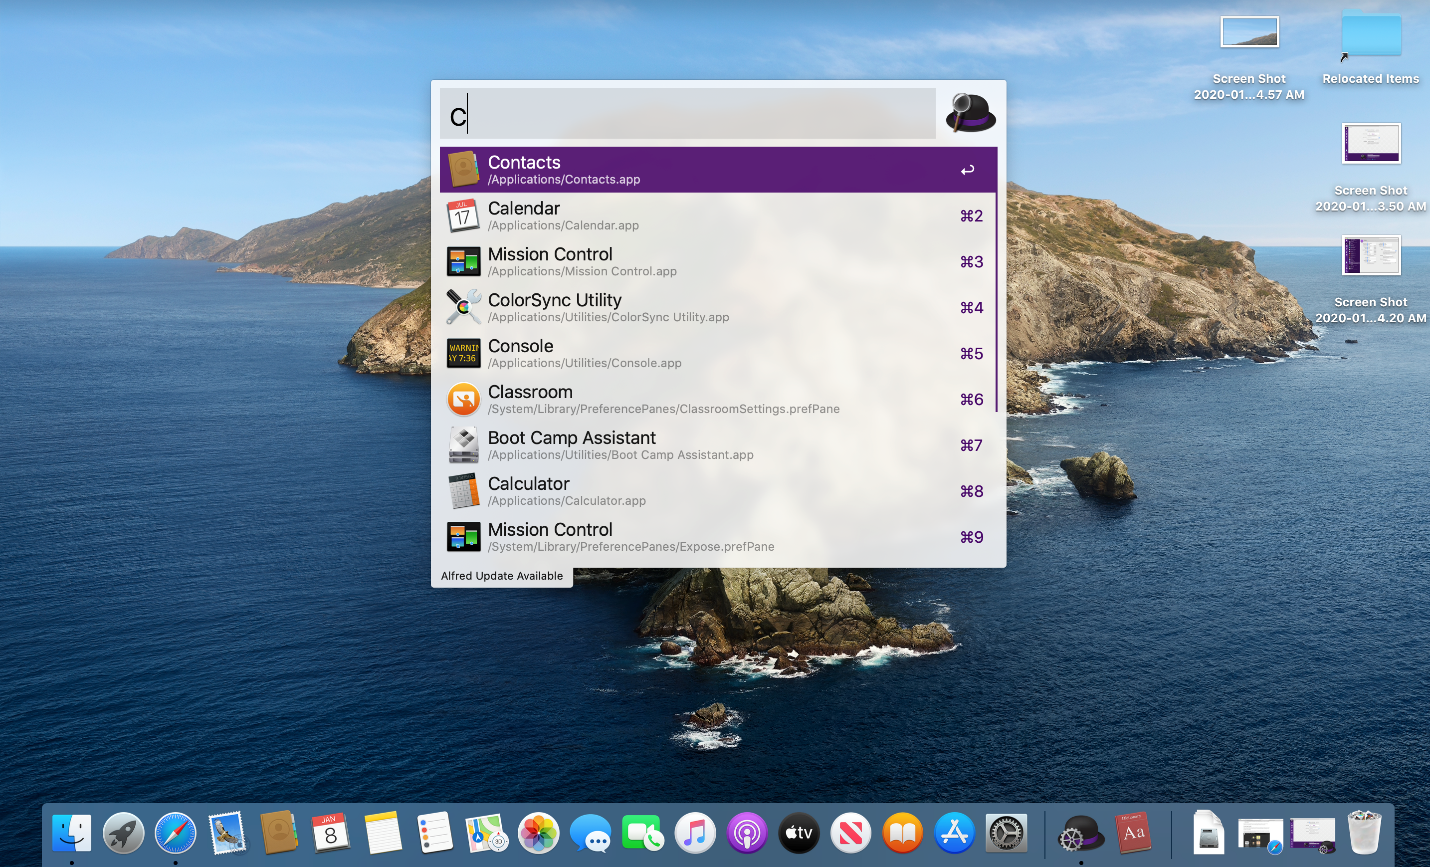Viewport: 1430px width, 867px height.
Task: Open the Photos app in Dock
Action: pyautogui.click(x=539, y=832)
